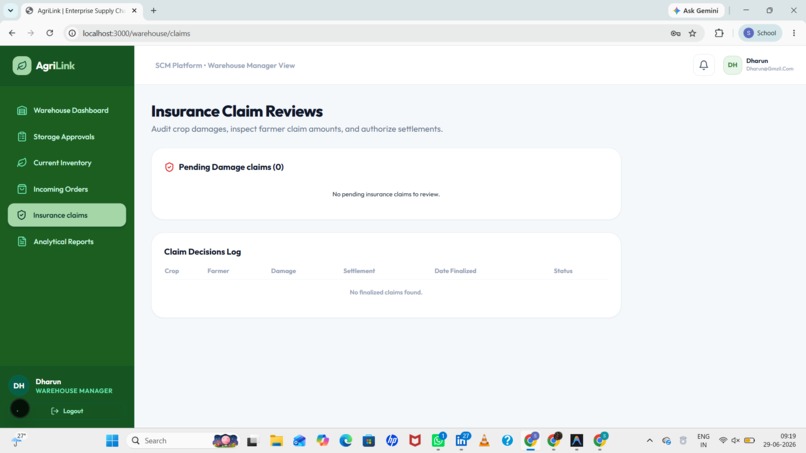The width and height of the screenshot is (806, 453).
Task: Click the Warehouse Dashboard building icon
Action: coord(22,110)
